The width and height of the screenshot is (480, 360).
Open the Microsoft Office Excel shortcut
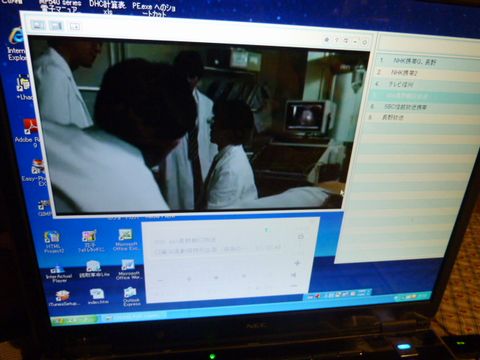point(125,240)
